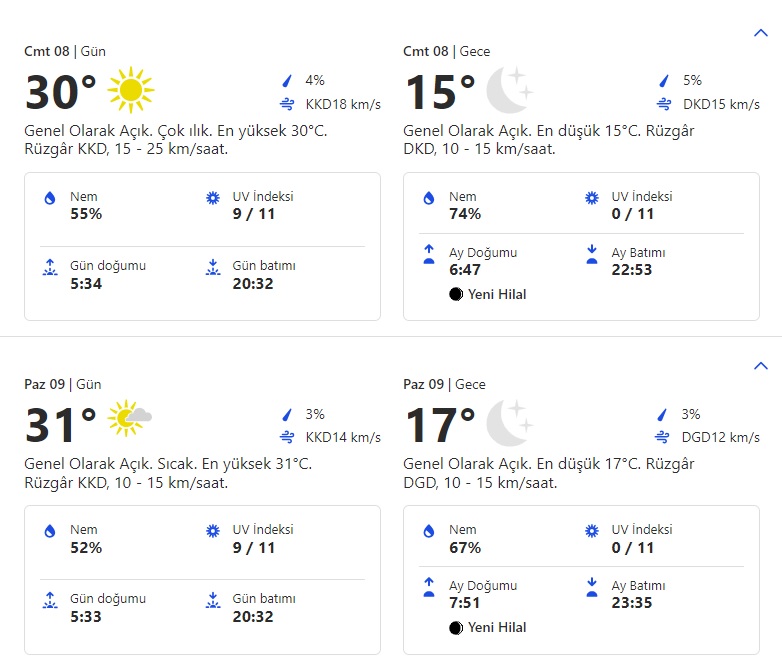Viewport: 782px width, 669px height.
Task: Click the 31° temperature for Paz 09
Action: pos(61,425)
